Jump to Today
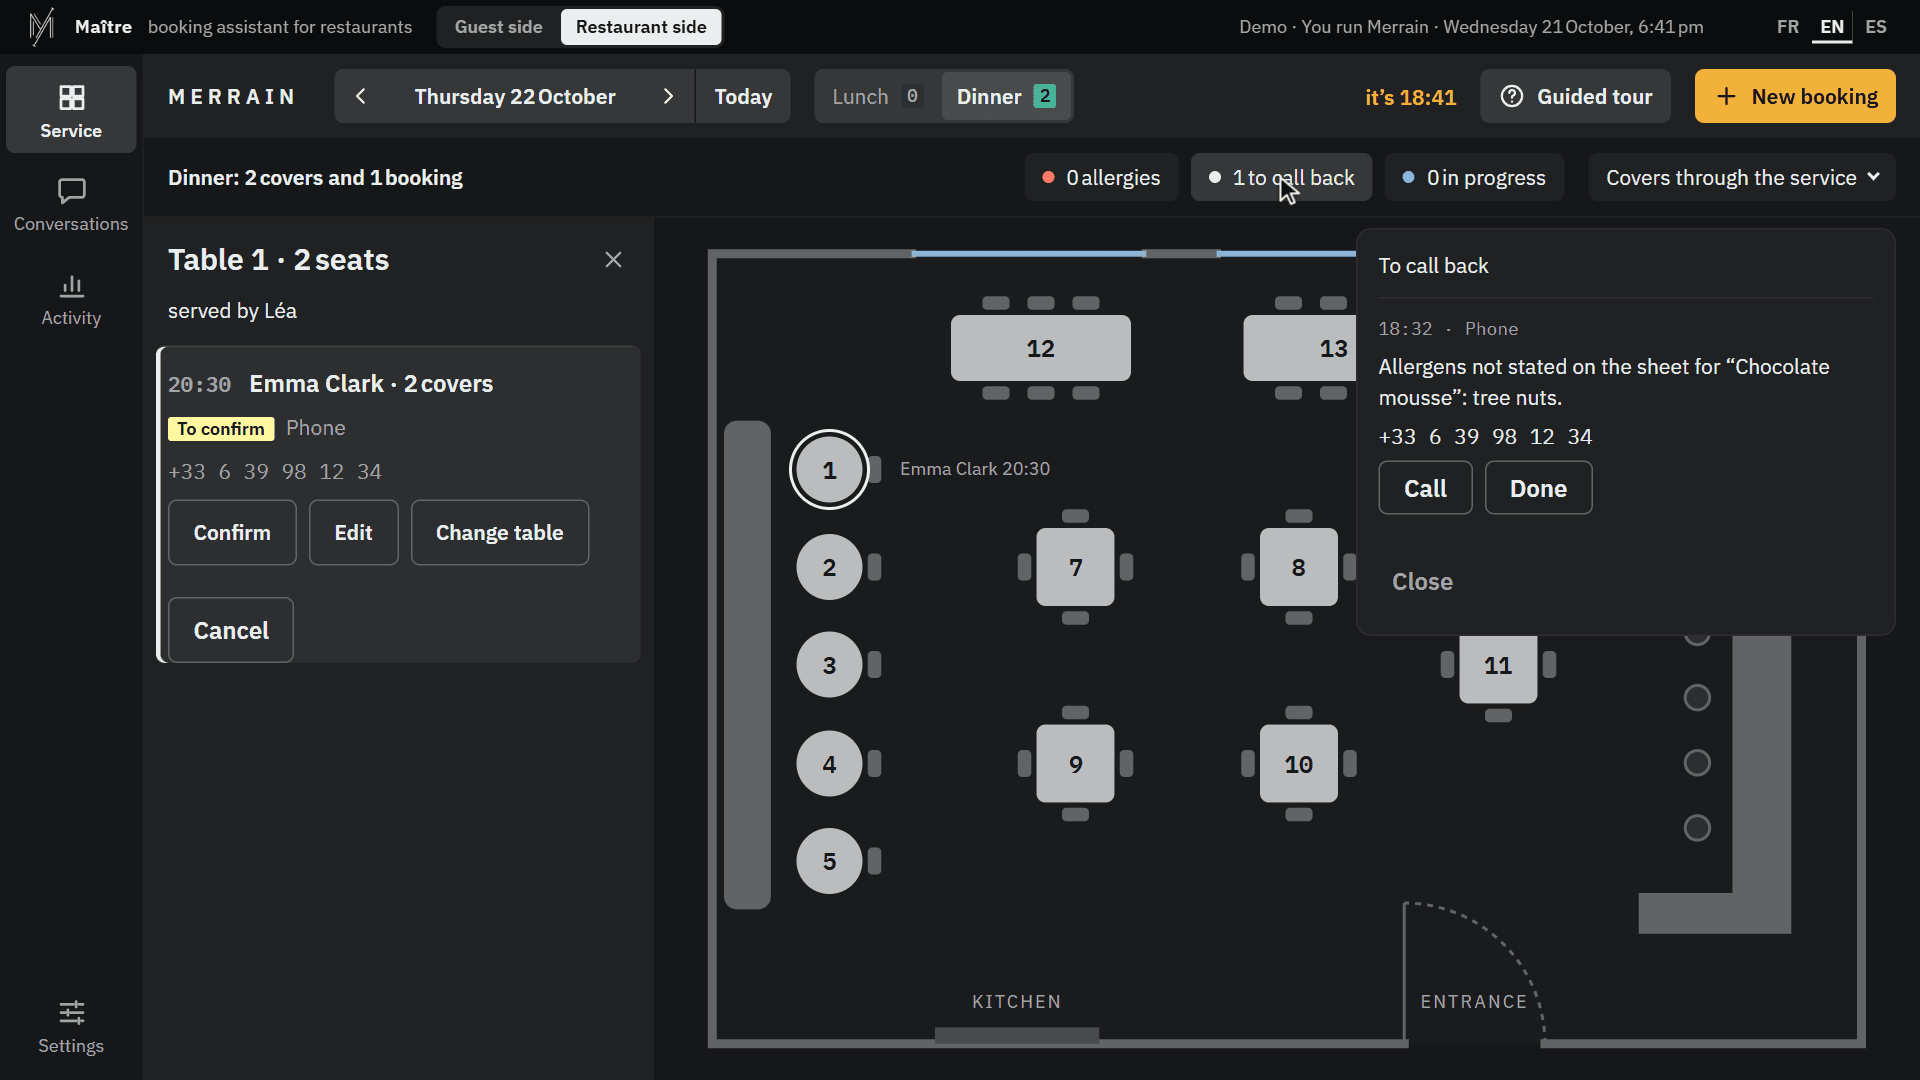Viewport: 1920px width, 1080px height. click(742, 96)
